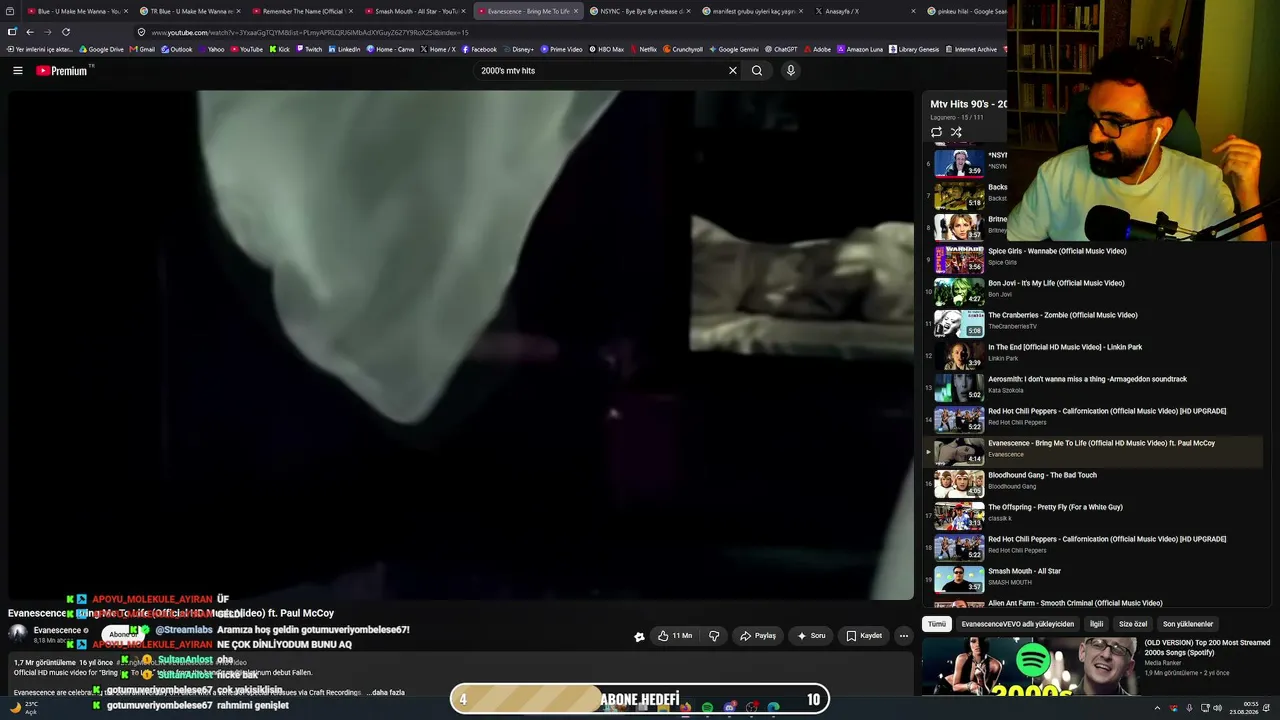Expand the description with ...daha fazla

click(386, 692)
